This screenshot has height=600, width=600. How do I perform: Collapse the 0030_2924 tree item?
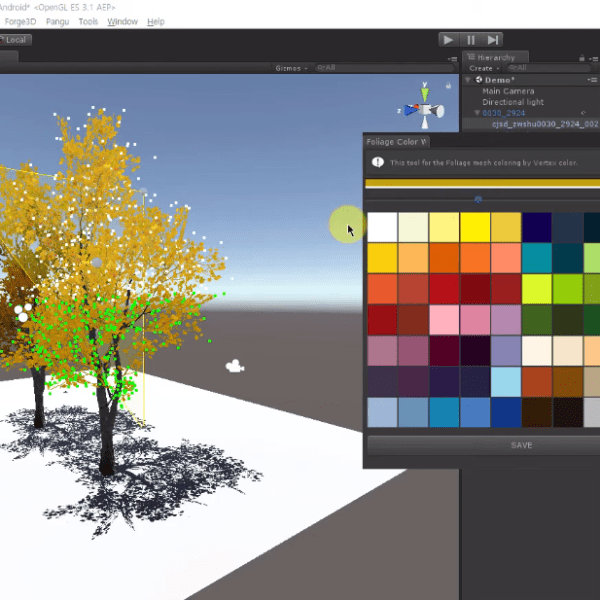(x=478, y=113)
